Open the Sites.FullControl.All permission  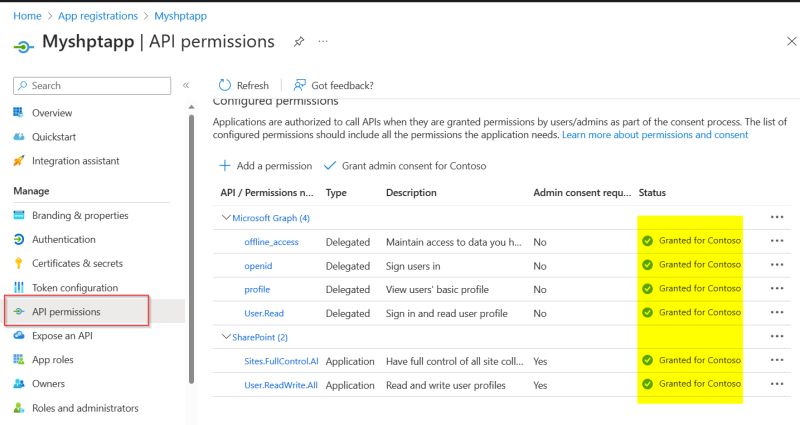pos(281,361)
